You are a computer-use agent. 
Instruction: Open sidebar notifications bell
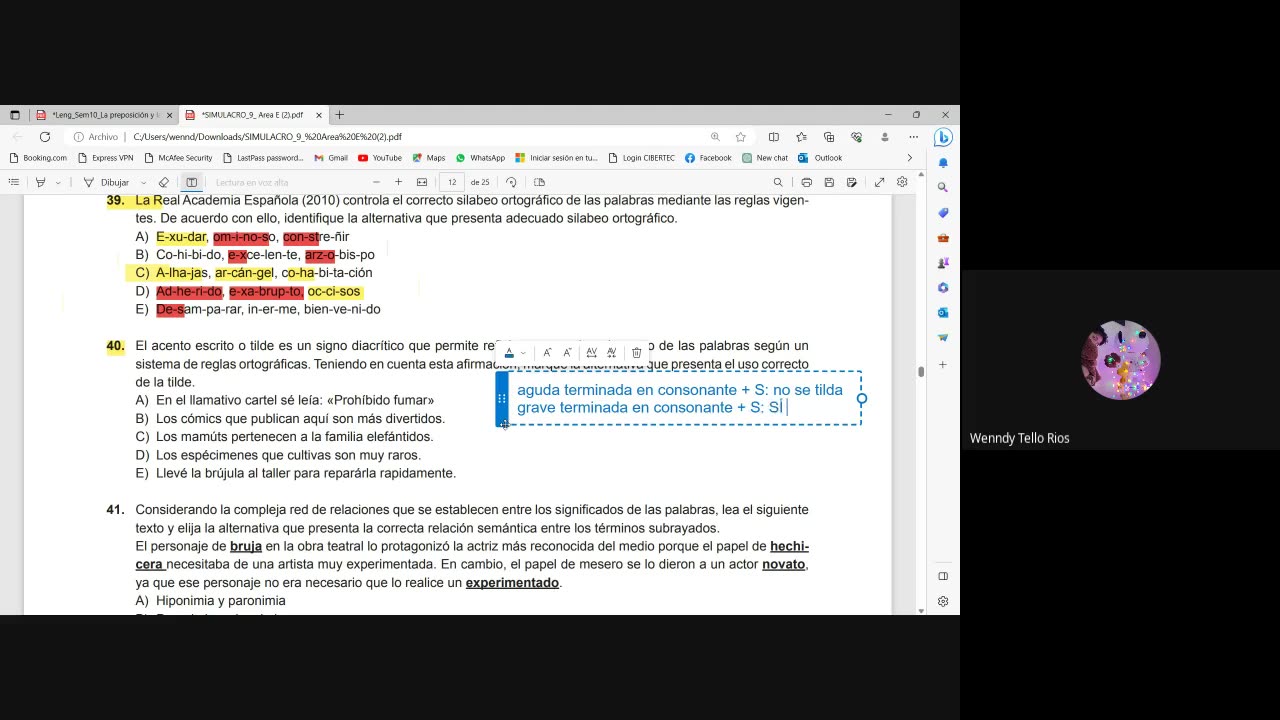pyautogui.click(x=943, y=163)
